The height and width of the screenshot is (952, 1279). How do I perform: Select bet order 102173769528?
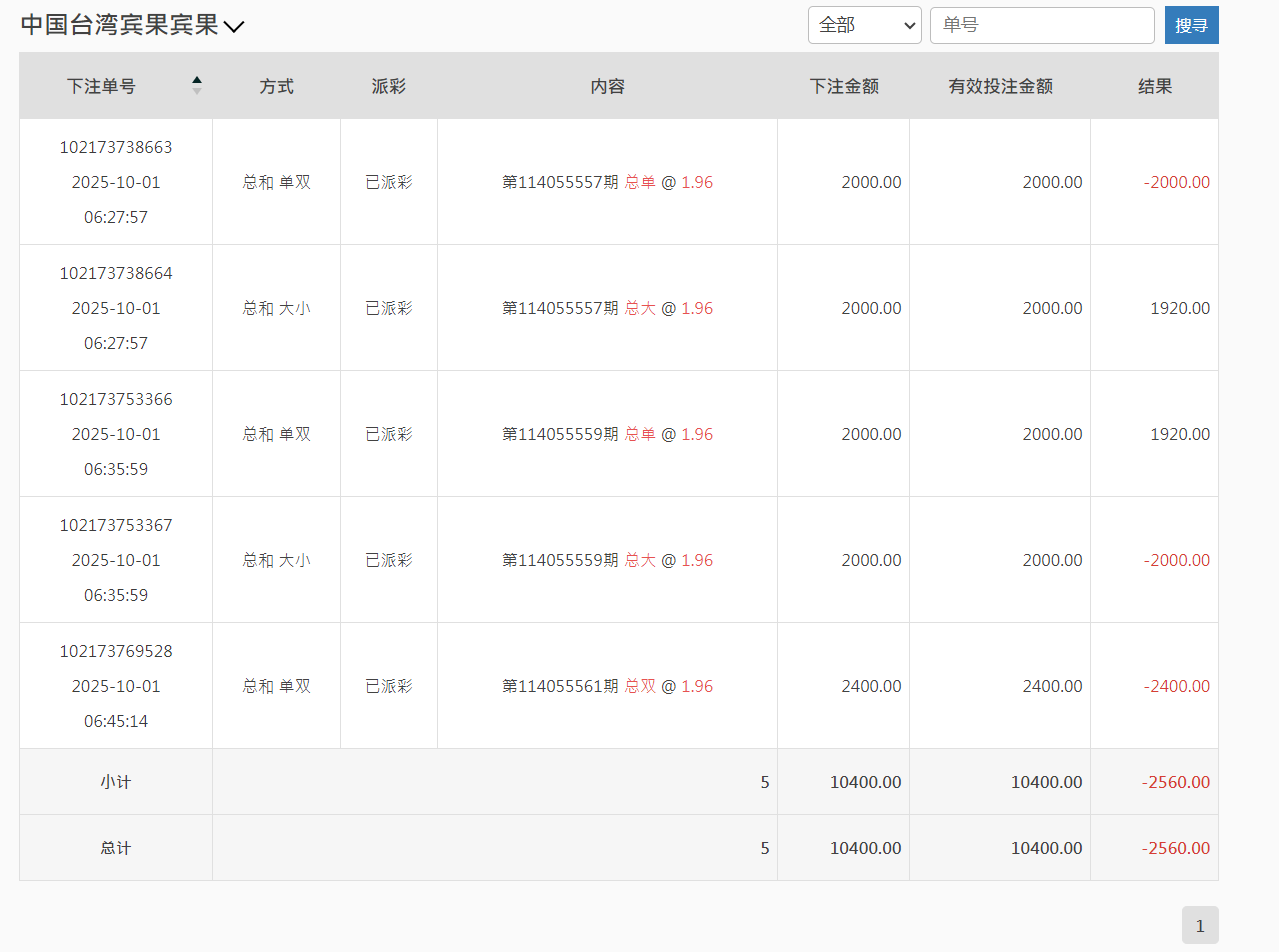(x=115, y=651)
